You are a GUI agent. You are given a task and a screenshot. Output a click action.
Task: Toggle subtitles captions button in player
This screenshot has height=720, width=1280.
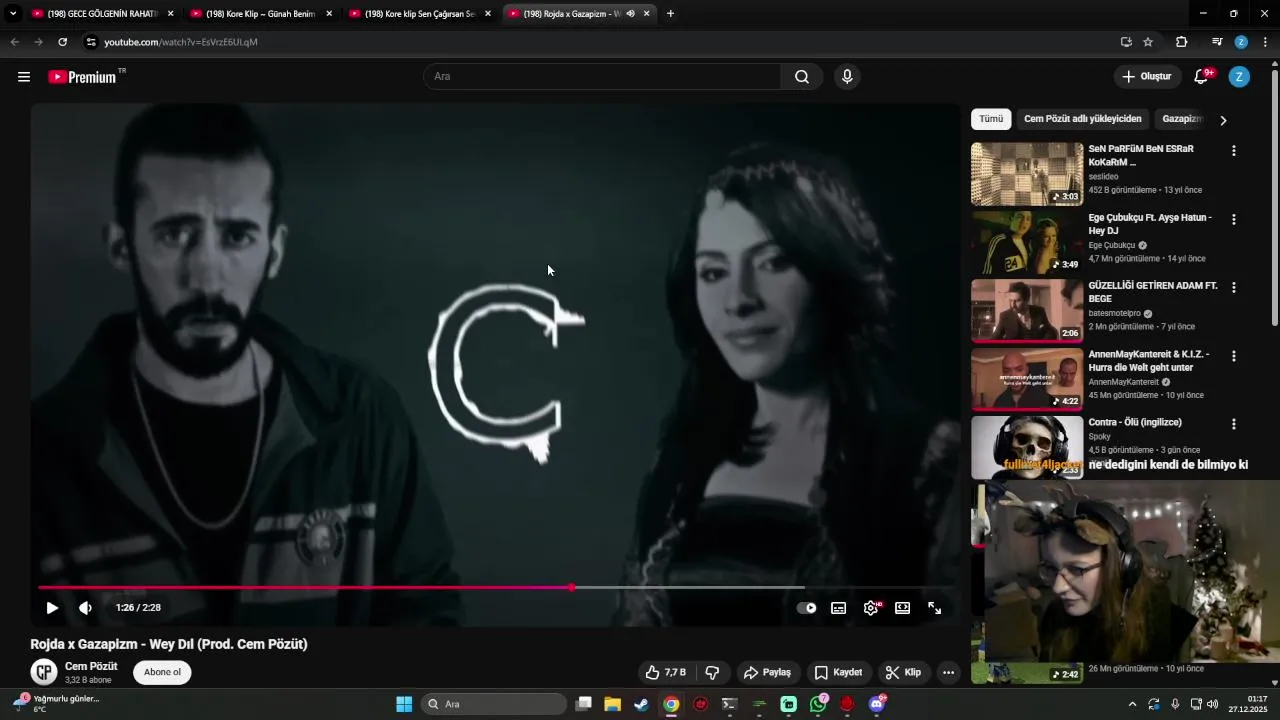[x=839, y=608]
